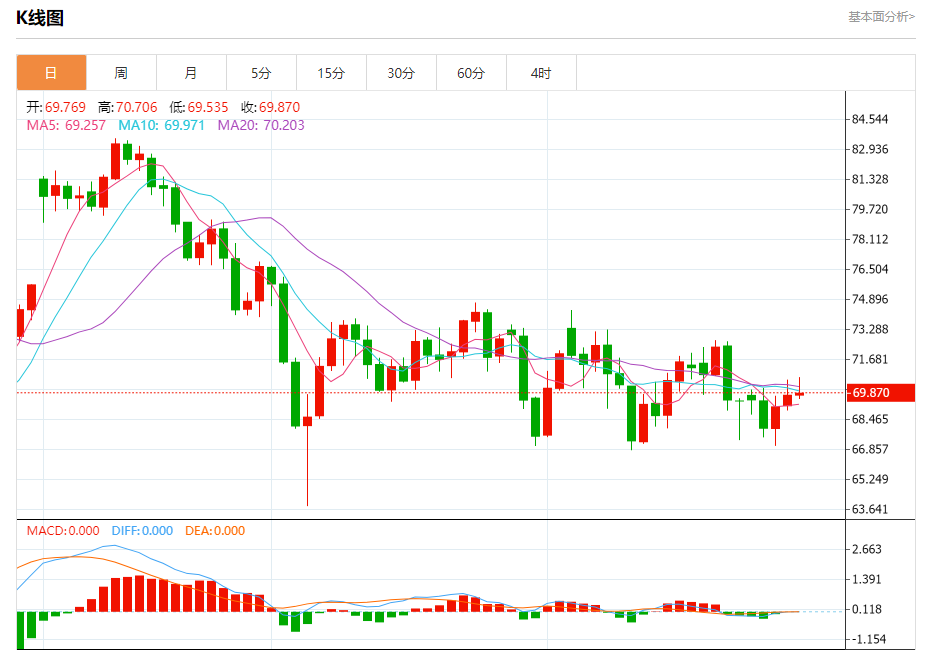Click the 收:69.870 close price value
The width and height of the screenshot is (927, 650).
point(271,107)
